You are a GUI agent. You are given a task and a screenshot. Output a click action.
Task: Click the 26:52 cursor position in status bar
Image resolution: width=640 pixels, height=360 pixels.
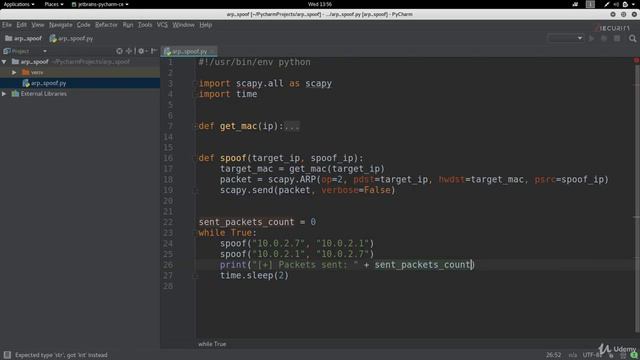[x=553, y=355]
